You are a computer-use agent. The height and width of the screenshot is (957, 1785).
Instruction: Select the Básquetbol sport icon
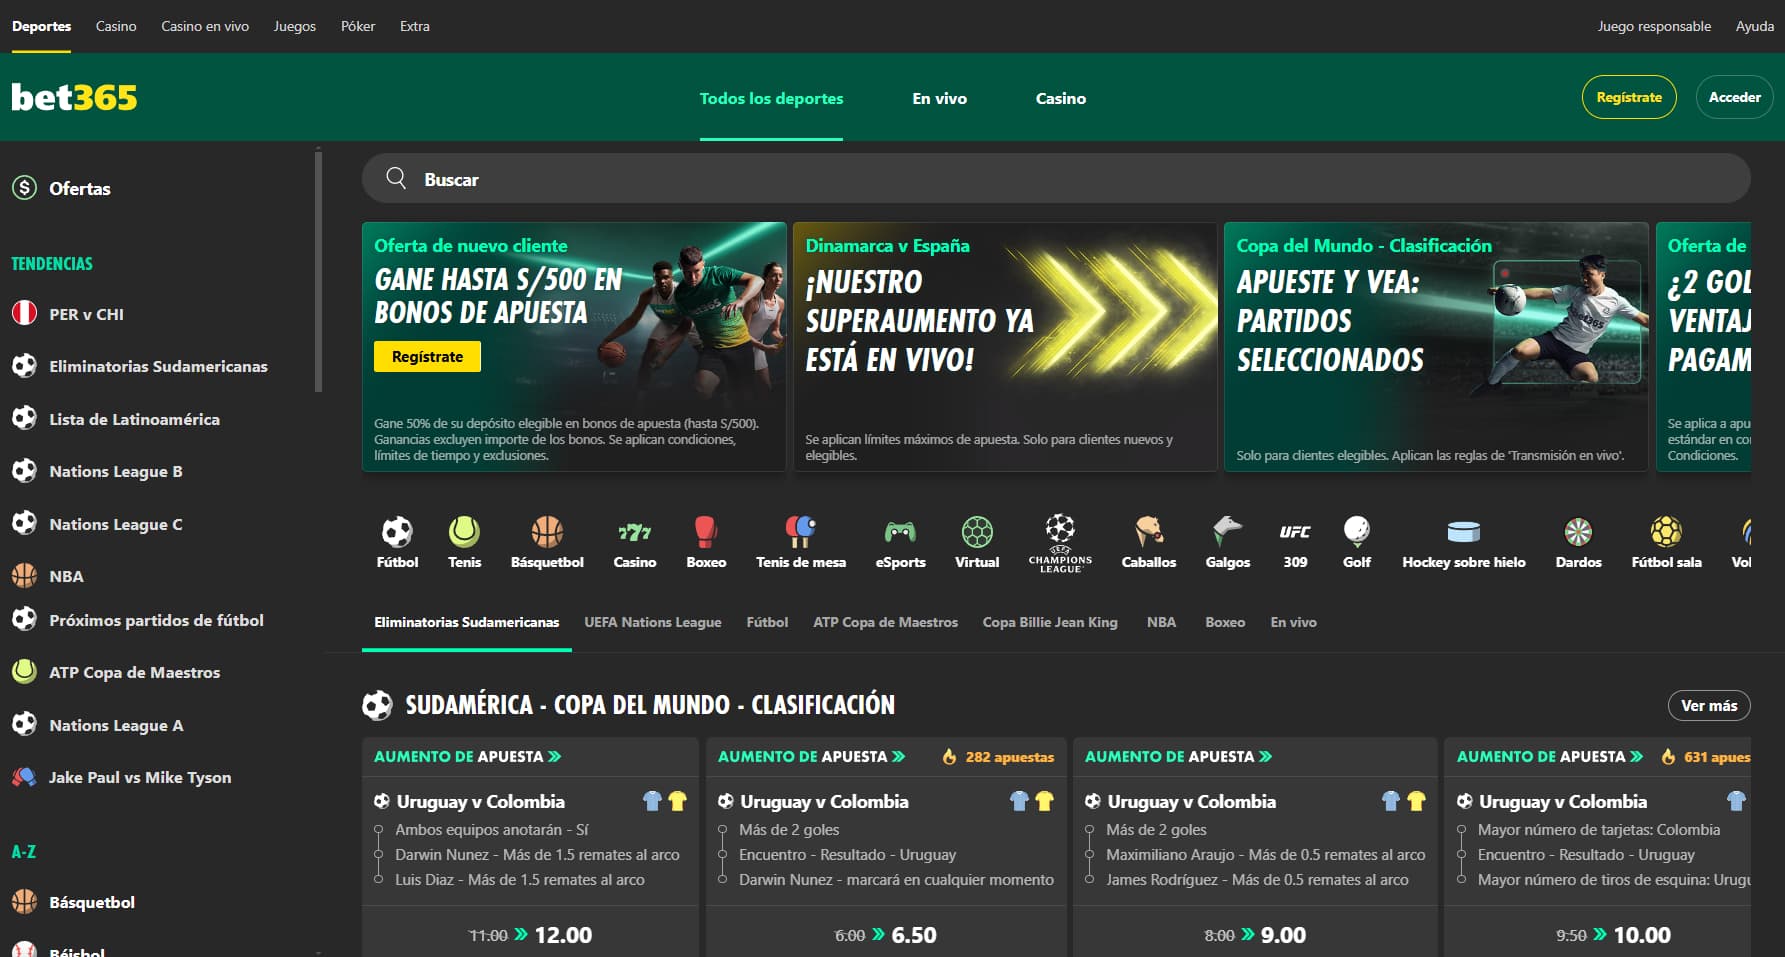[546, 541]
